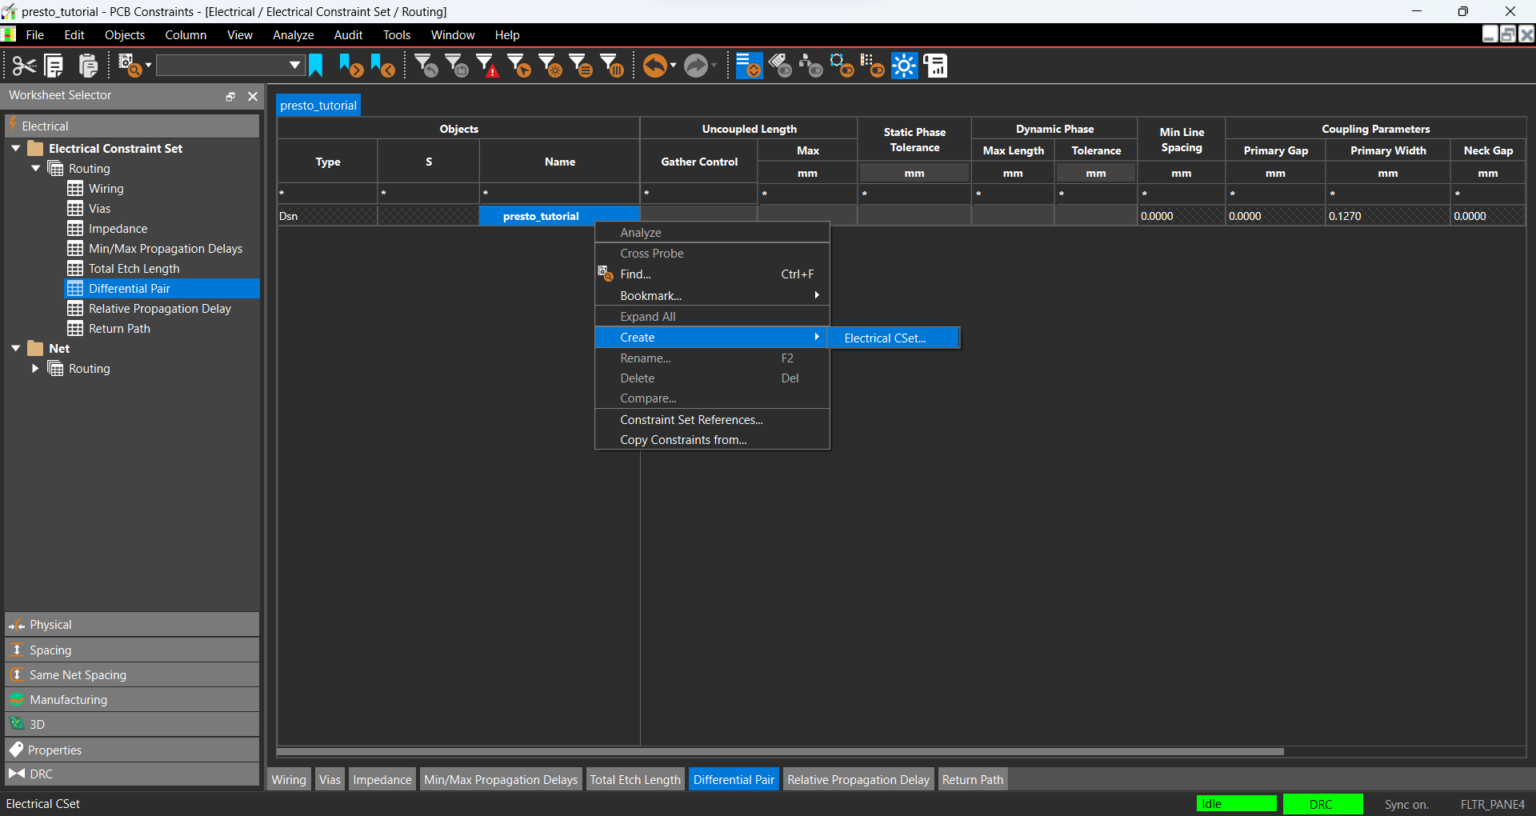The height and width of the screenshot is (816, 1536).
Task: Open the report icon at toolbar's right end
Action: tap(935, 65)
